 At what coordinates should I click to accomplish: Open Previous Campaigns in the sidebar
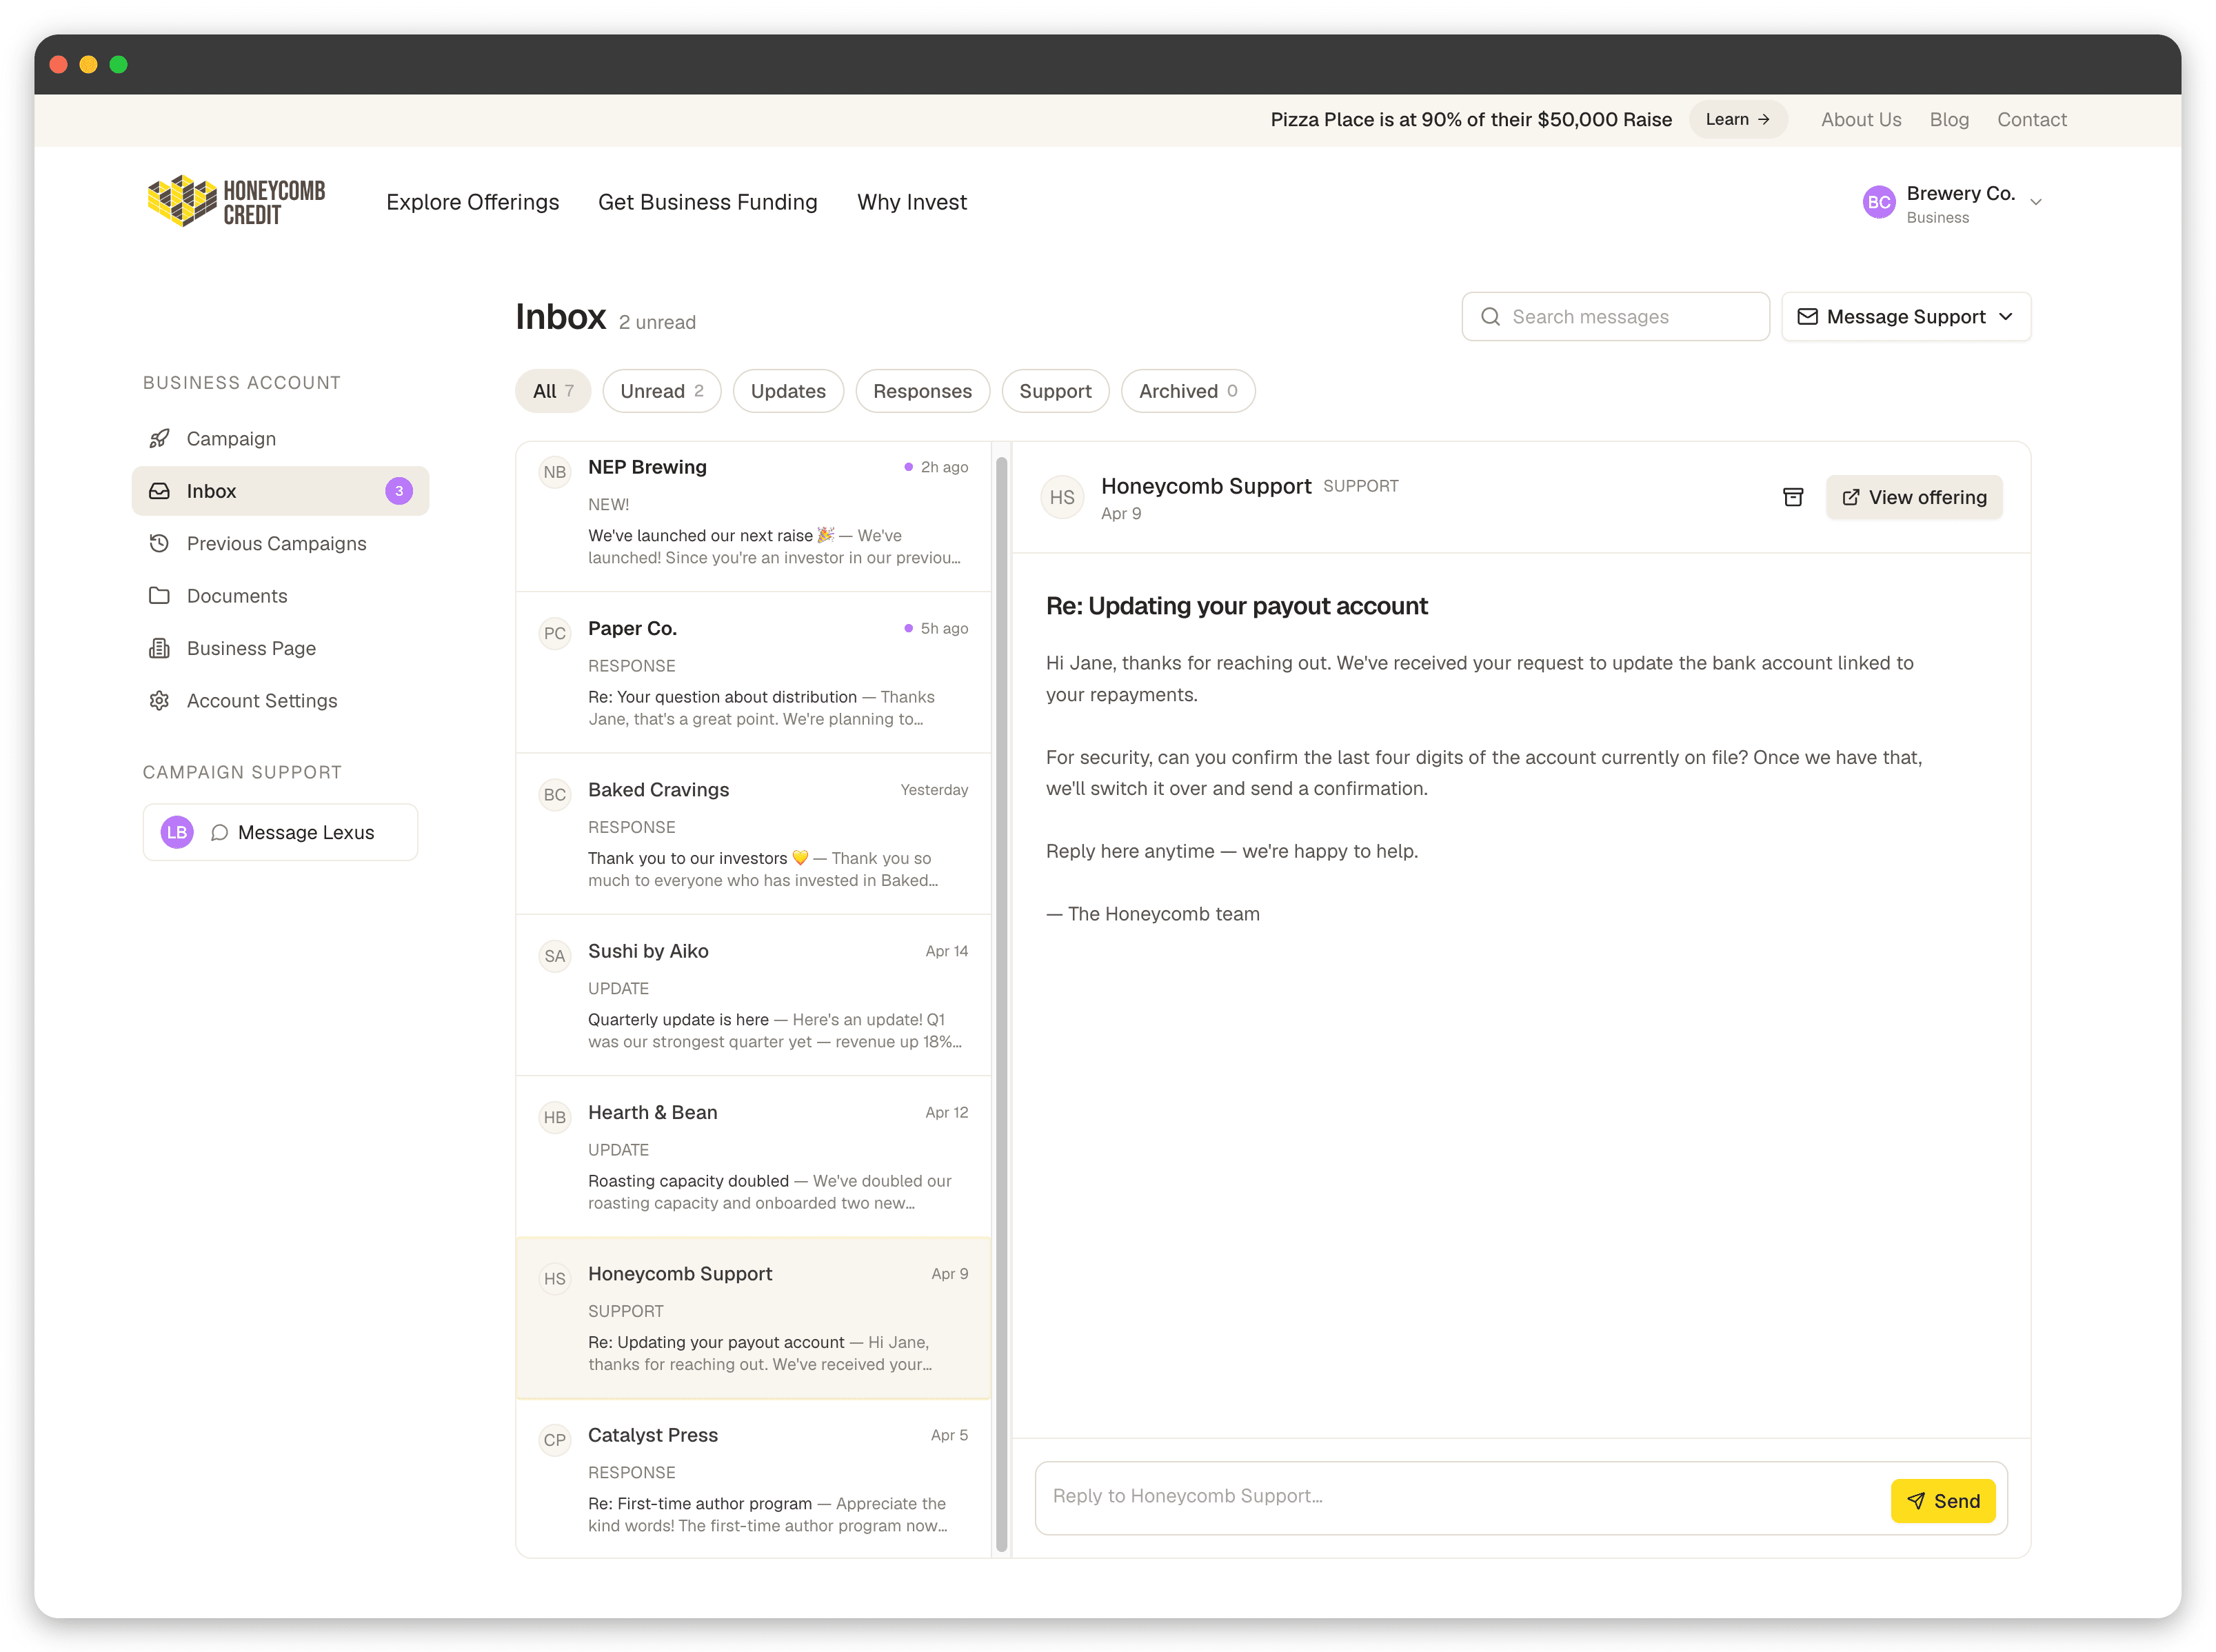(x=280, y=543)
